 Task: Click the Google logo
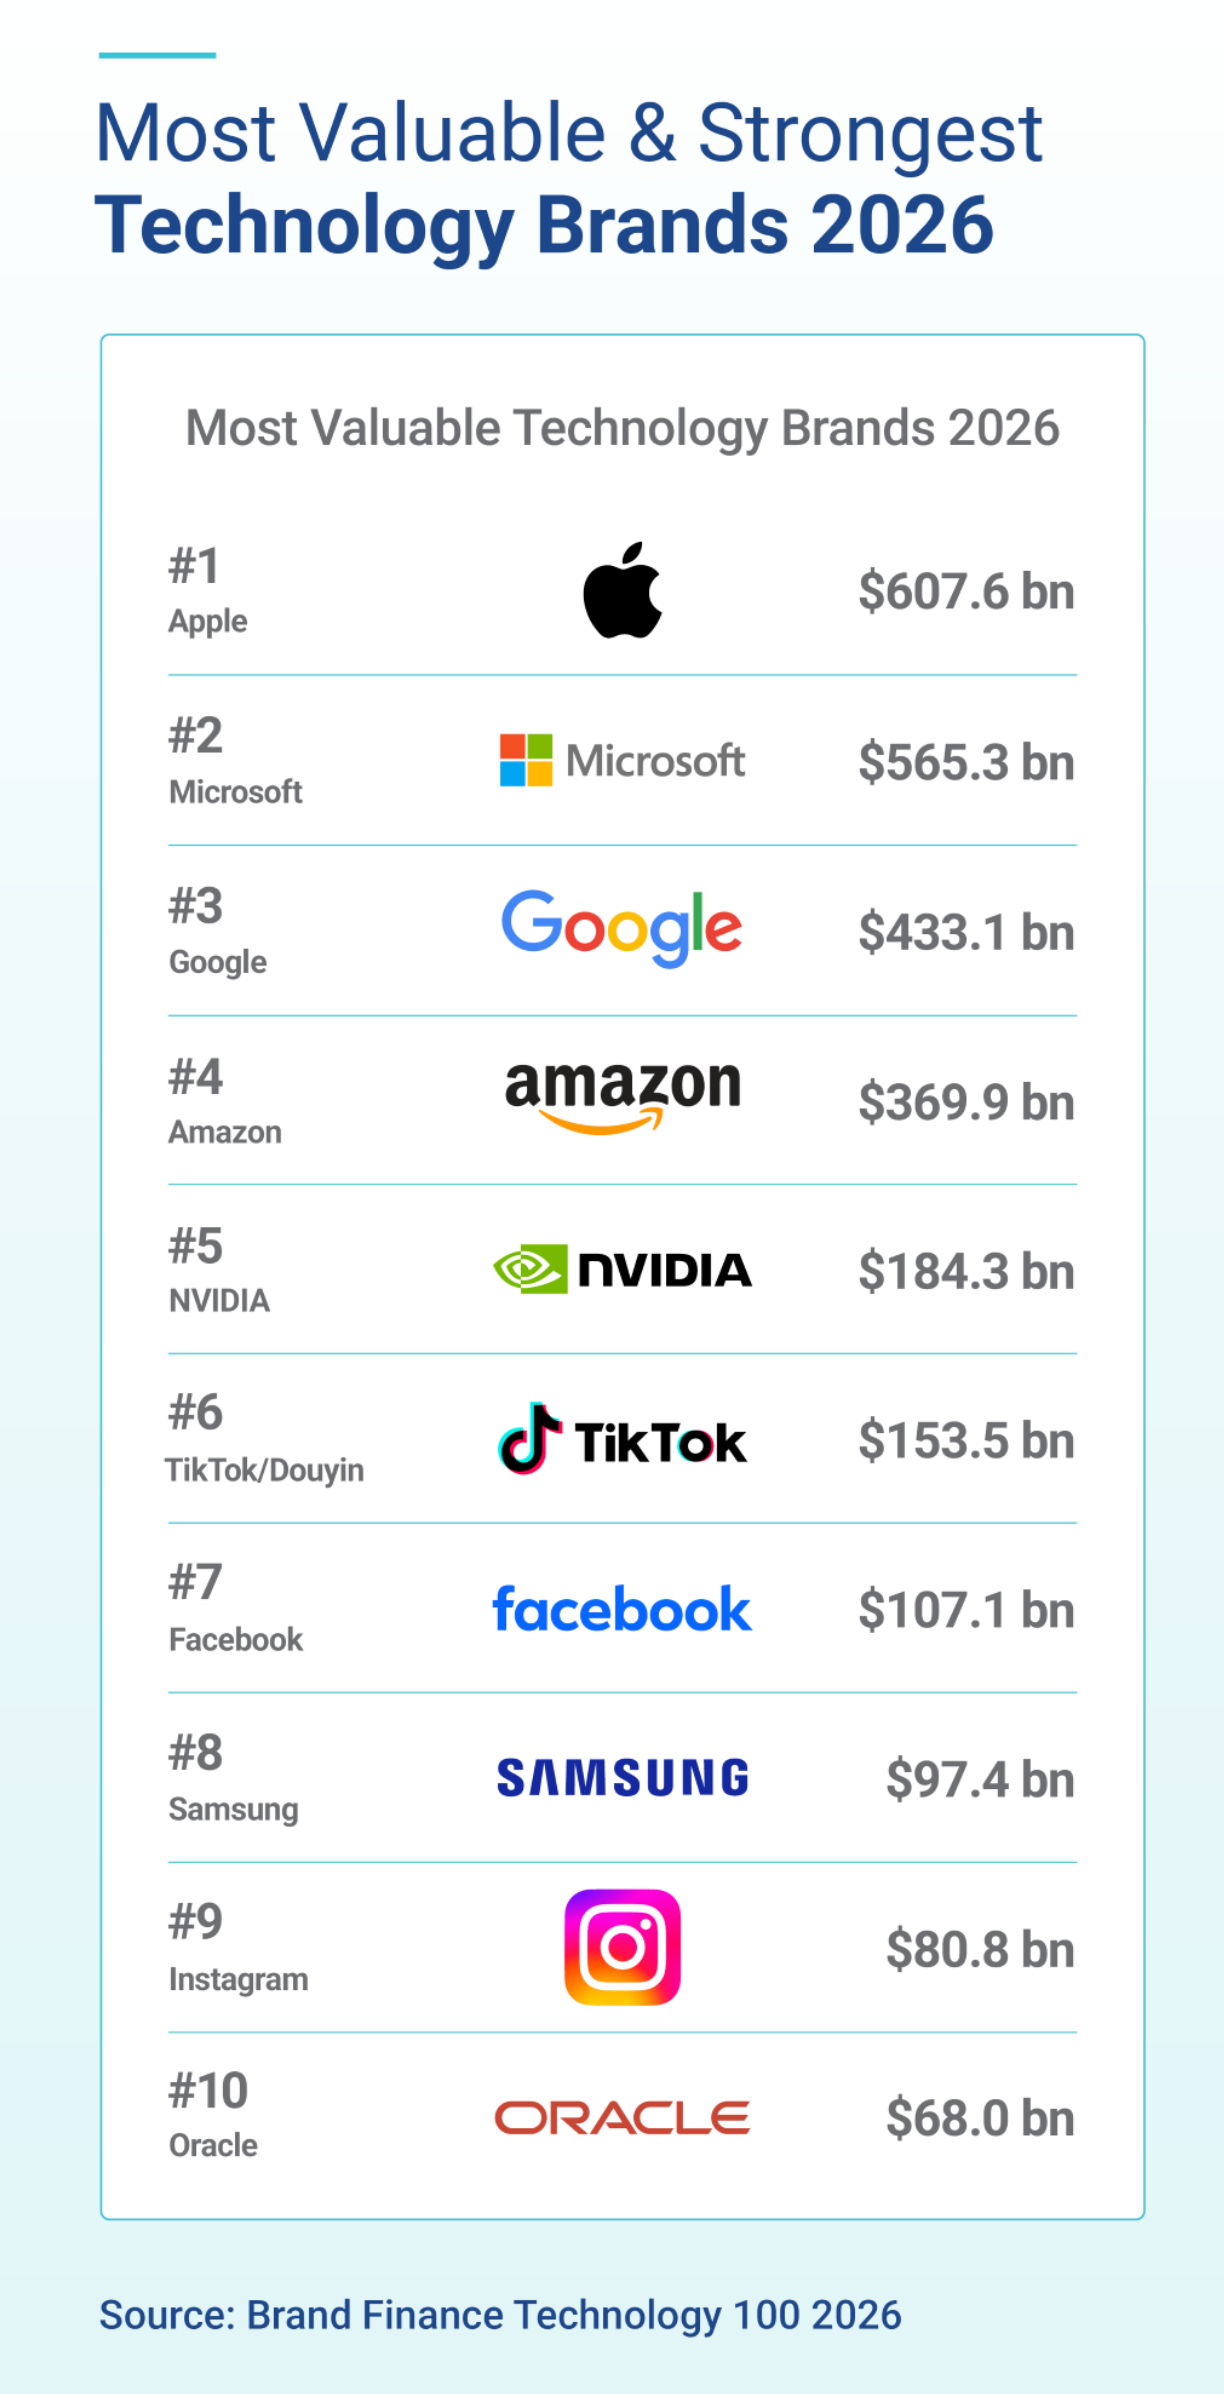621,928
